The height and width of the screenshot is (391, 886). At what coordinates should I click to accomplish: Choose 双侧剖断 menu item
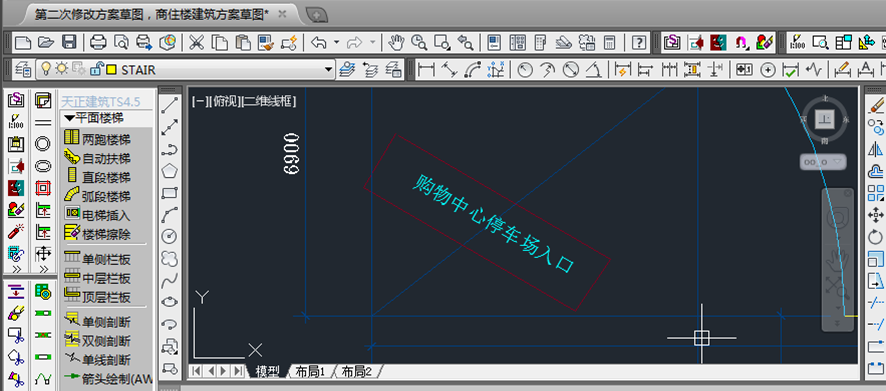tap(106, 341)
